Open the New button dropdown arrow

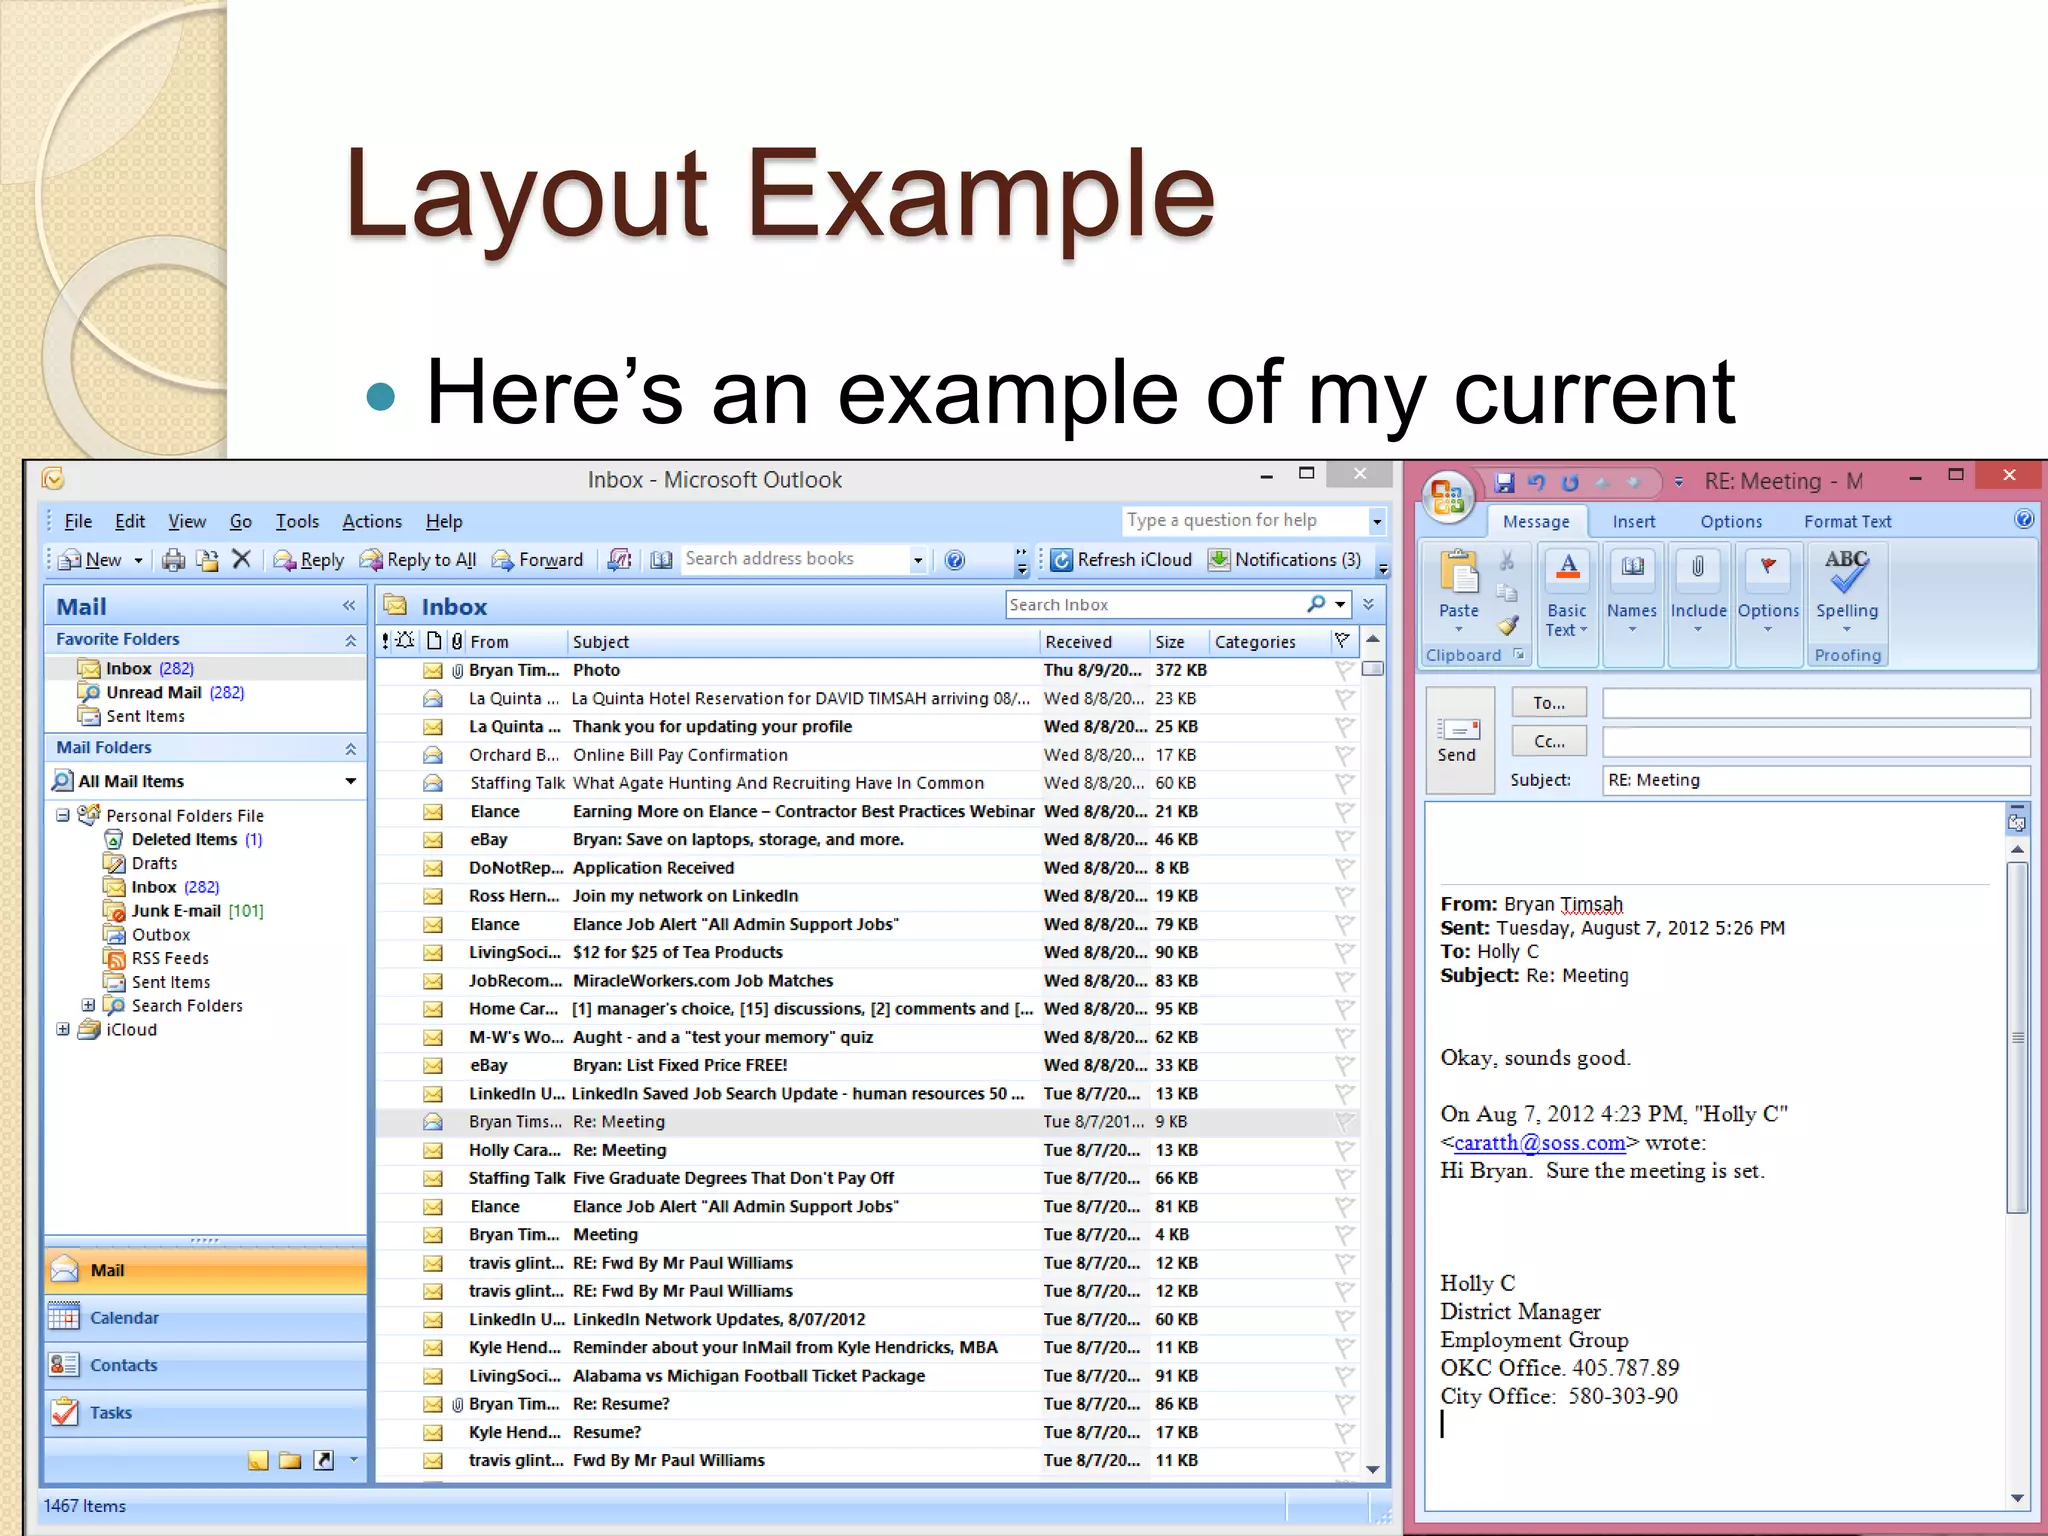pos(138,560)
